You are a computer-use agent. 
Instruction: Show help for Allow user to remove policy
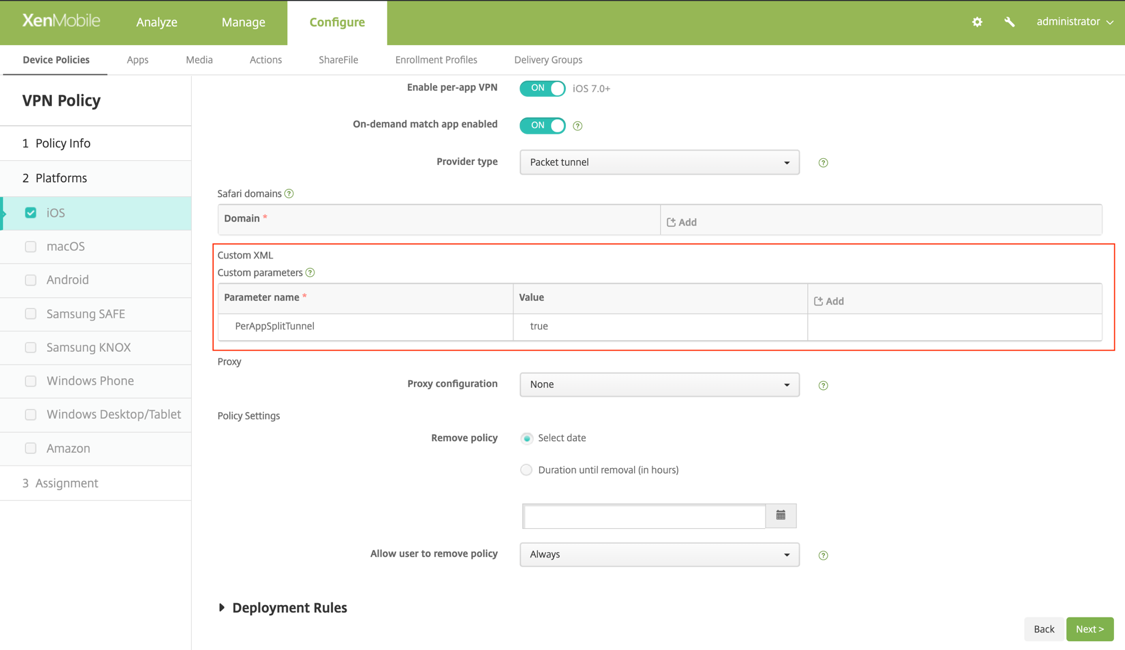pyautogui.click(x=823, y=555)
